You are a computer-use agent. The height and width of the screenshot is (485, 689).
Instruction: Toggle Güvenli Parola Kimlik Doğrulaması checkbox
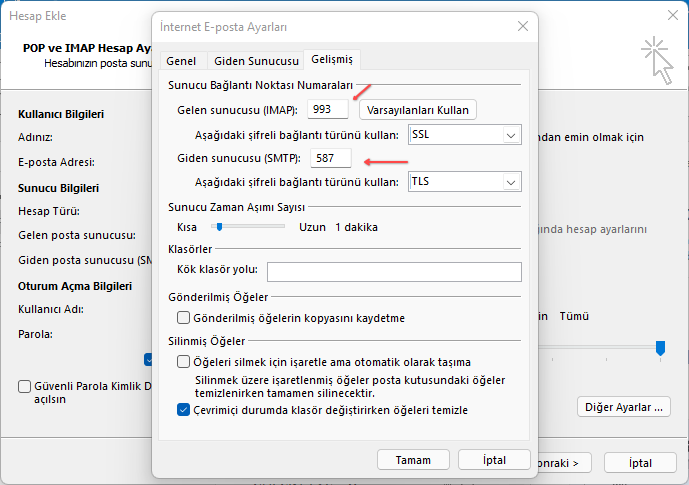pyautogui.click(x=24, y=386)
